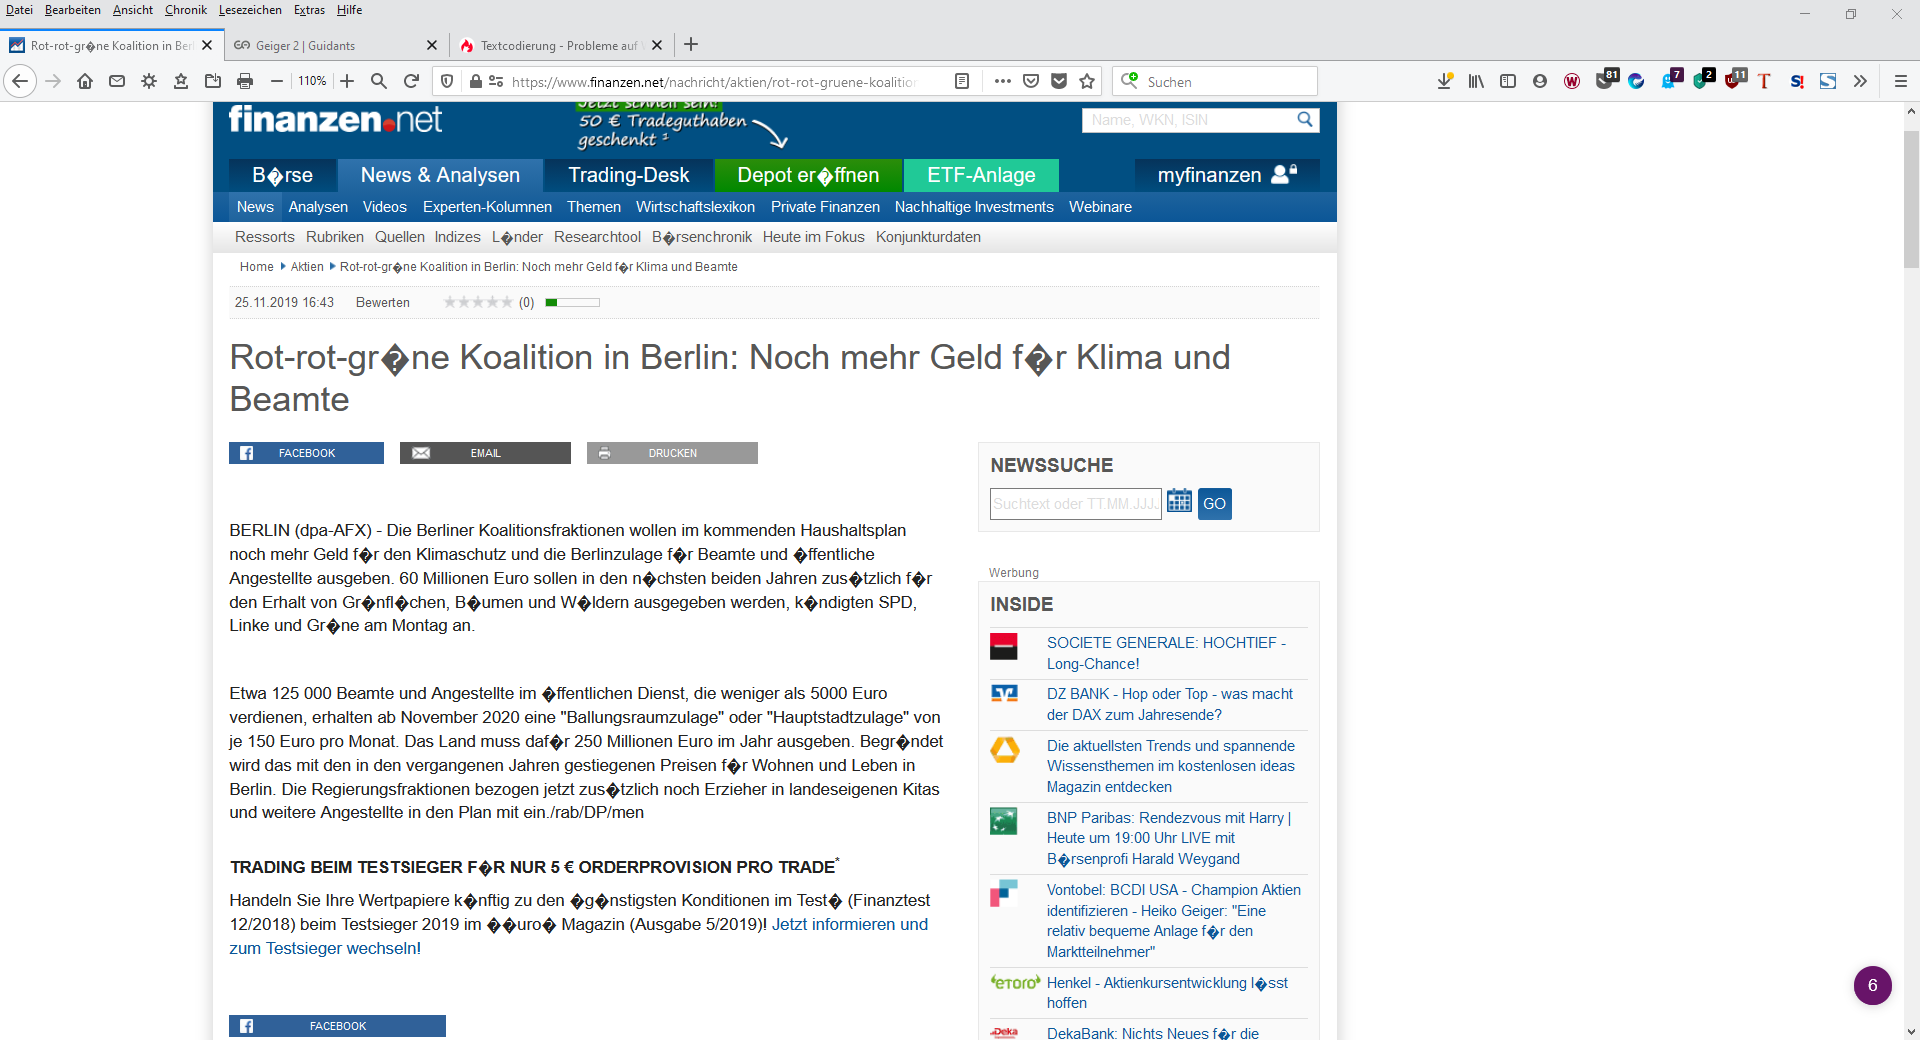Click the print icon in toolbar

tap(245, 81)
